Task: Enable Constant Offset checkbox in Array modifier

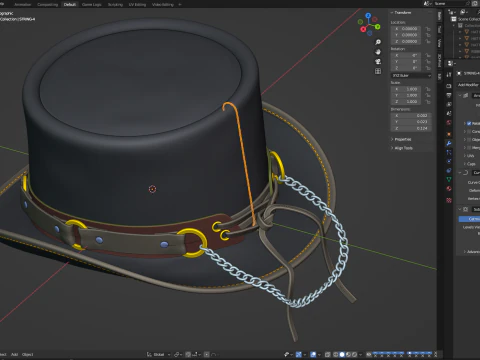Action: click(x=469, y=131)
